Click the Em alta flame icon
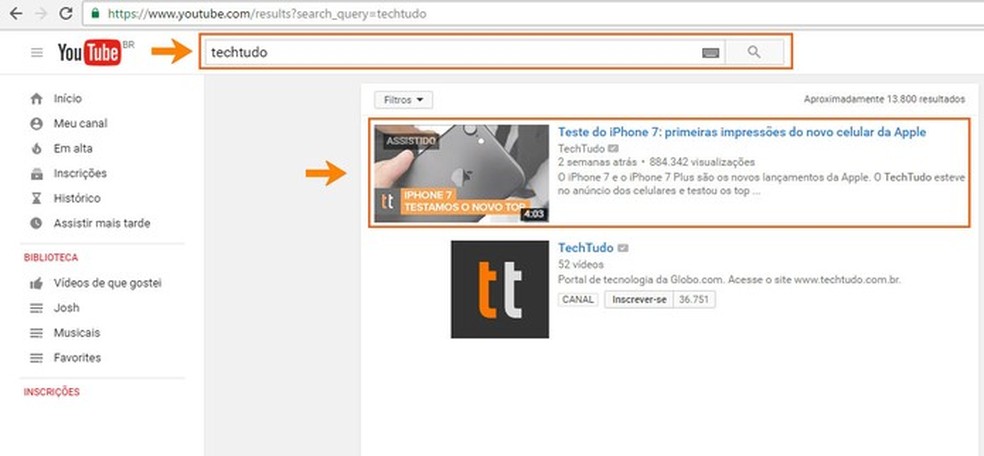The image size is (984, 456). 36,149
